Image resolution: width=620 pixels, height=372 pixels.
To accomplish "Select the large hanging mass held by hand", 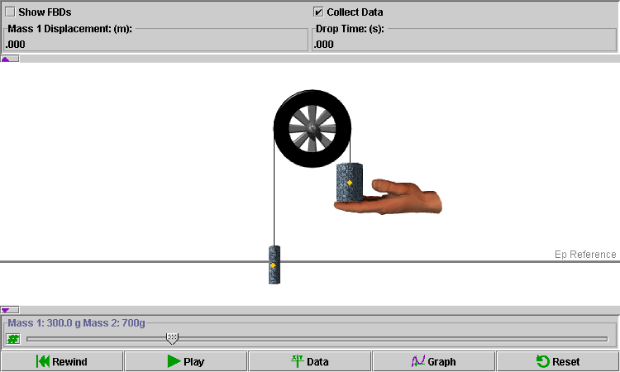I will [350, 183].
